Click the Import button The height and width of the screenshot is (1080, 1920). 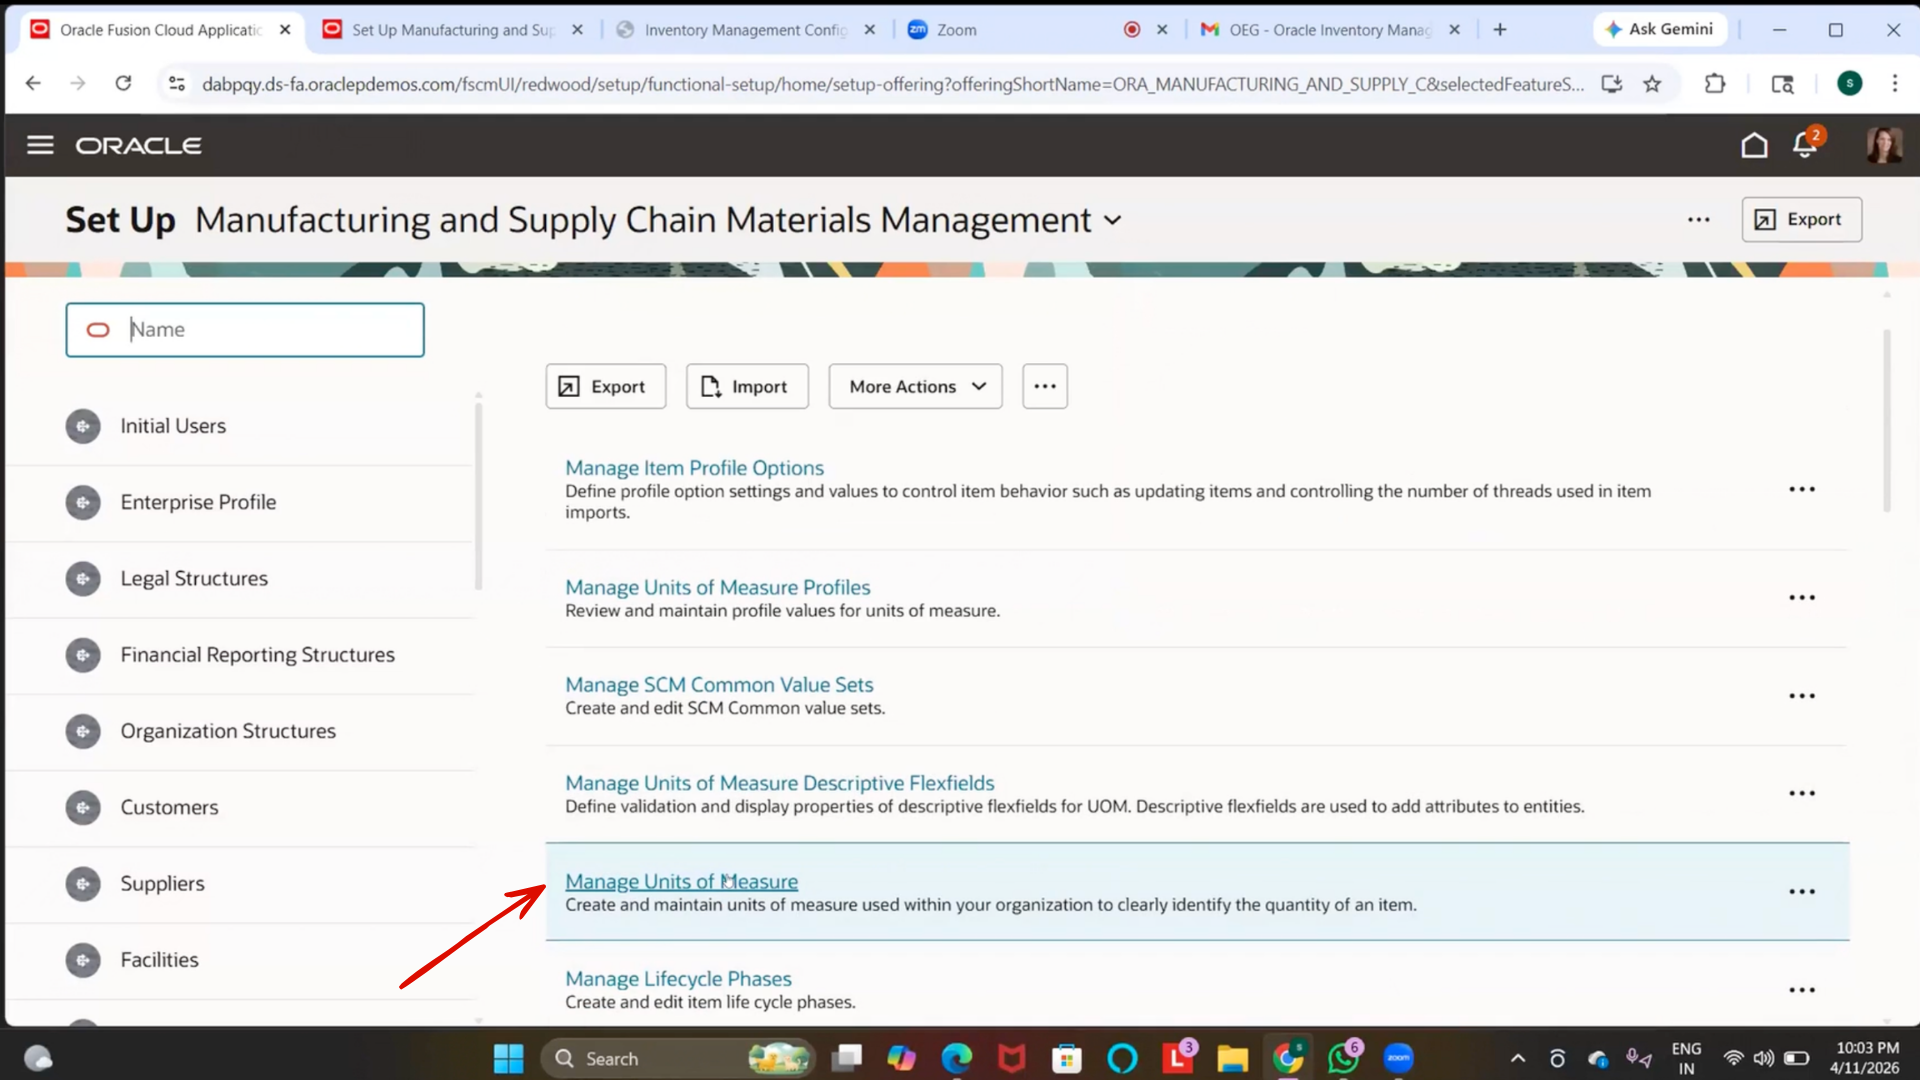coord(747,387)
